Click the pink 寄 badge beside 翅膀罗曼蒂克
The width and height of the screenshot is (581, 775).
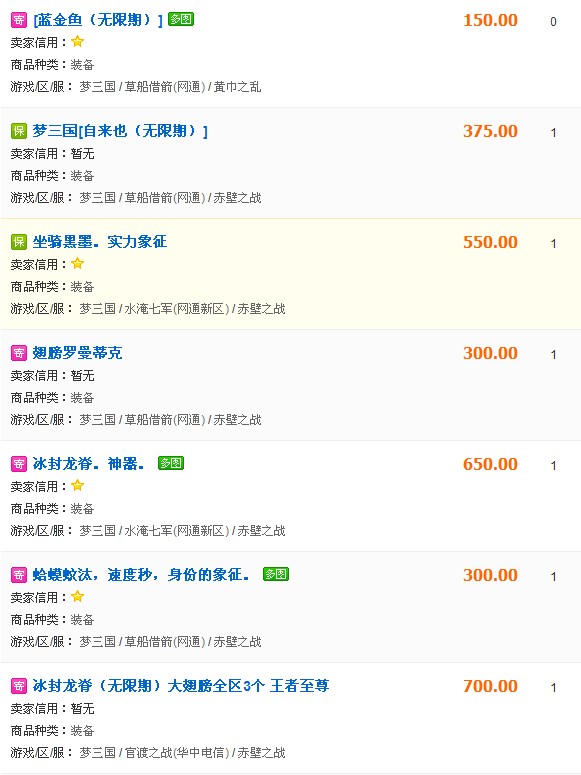point(18,353)
